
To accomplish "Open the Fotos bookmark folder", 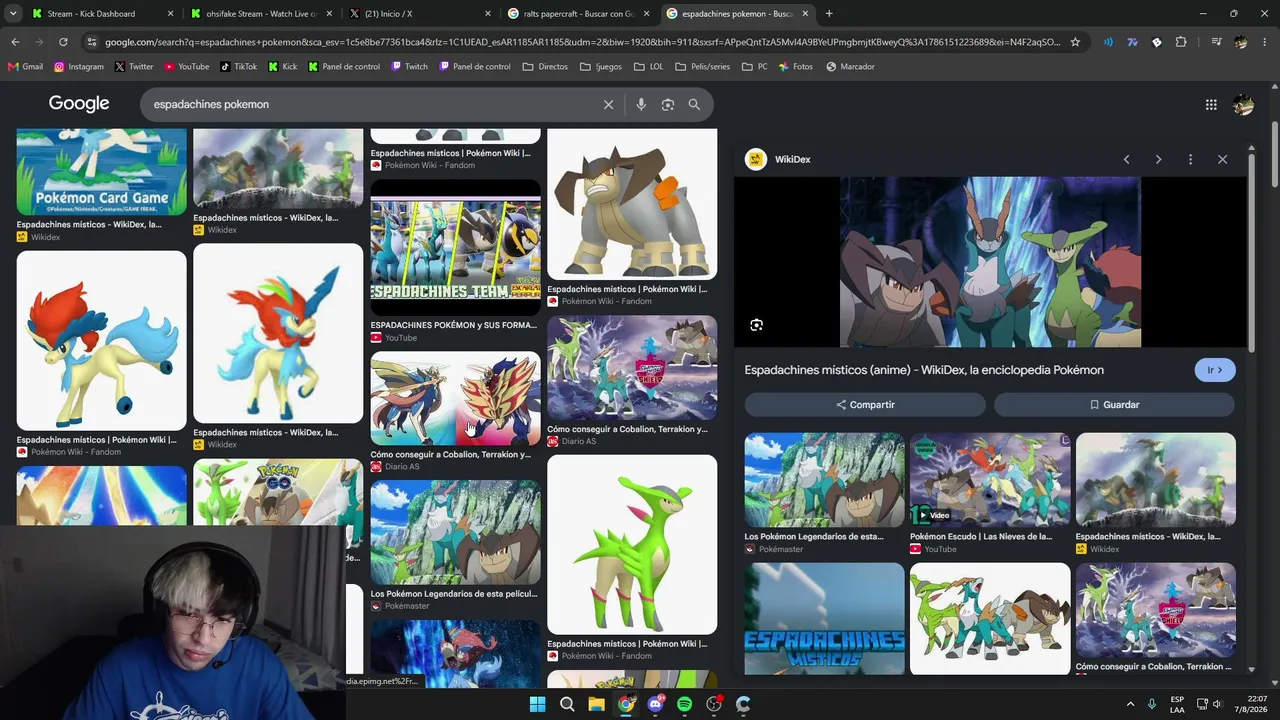I will click(x=795, y=67).
